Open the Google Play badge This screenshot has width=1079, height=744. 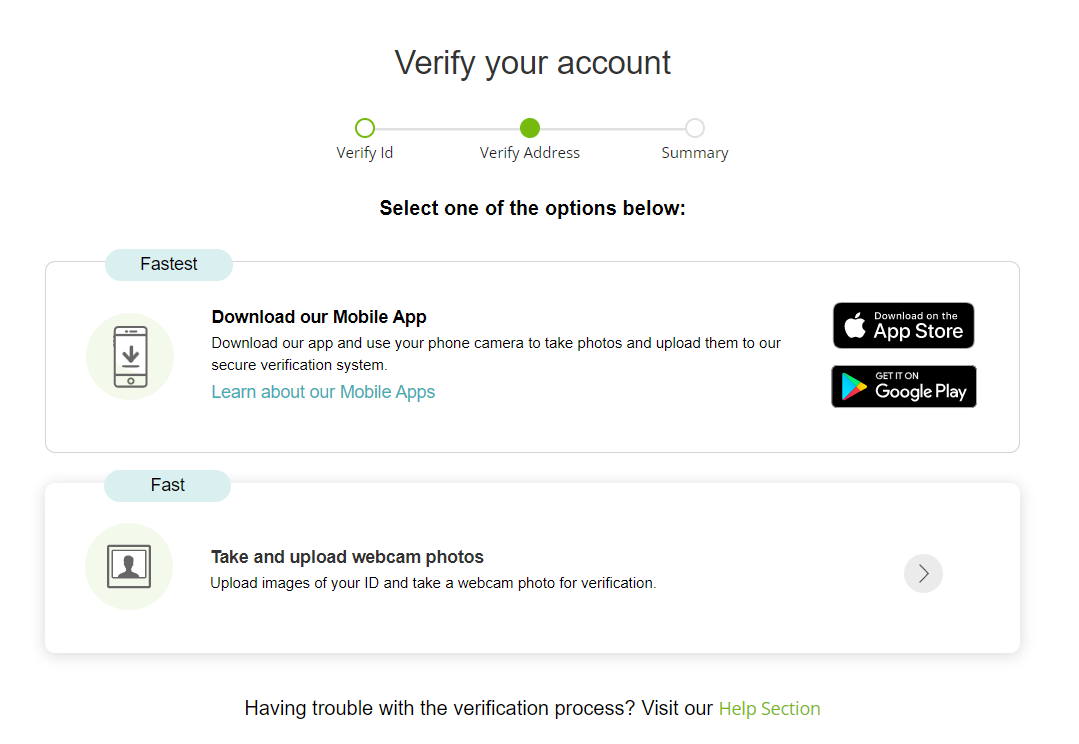coord(904,387)
